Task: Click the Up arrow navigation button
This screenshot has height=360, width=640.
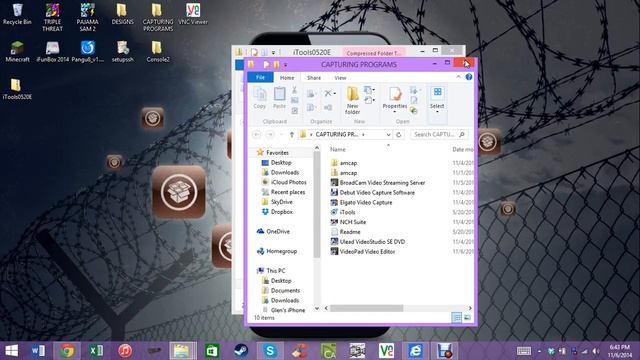Action: coord(291,134)
